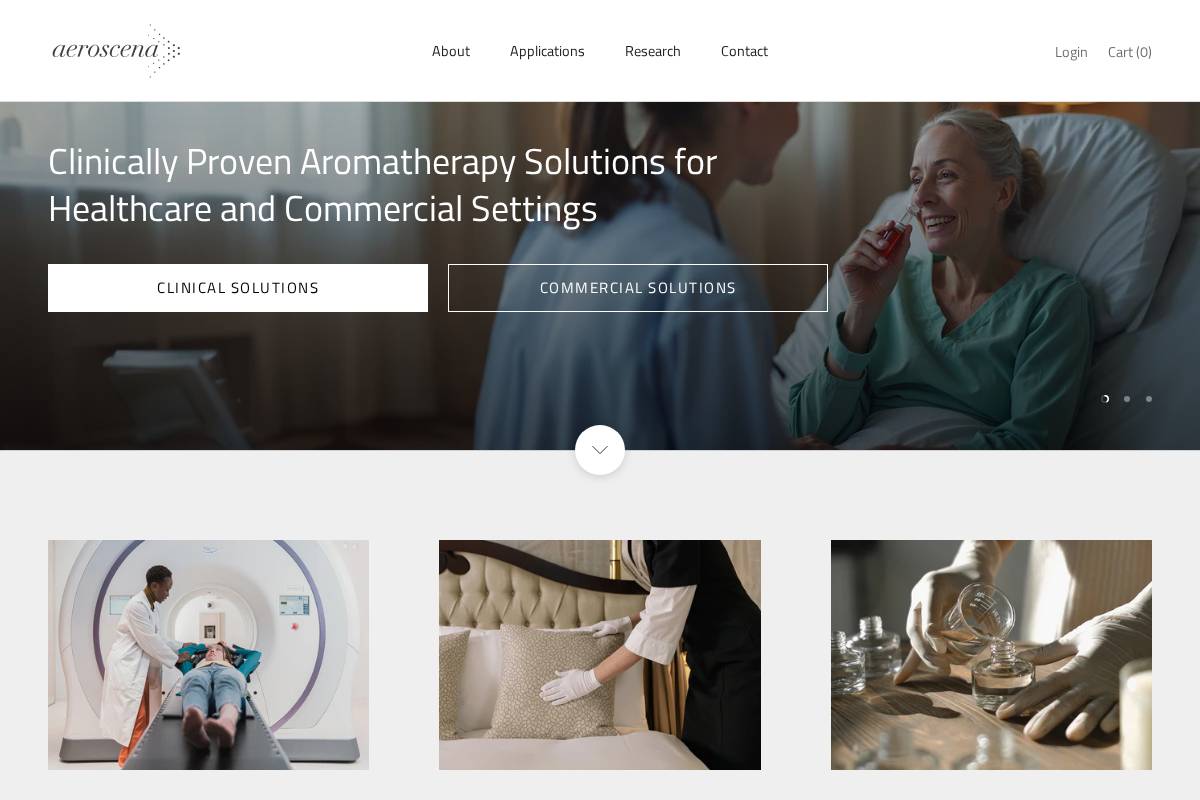1200x800 pixels.
Task: Click the Clinical Solutions button
Action: [238, 288]
